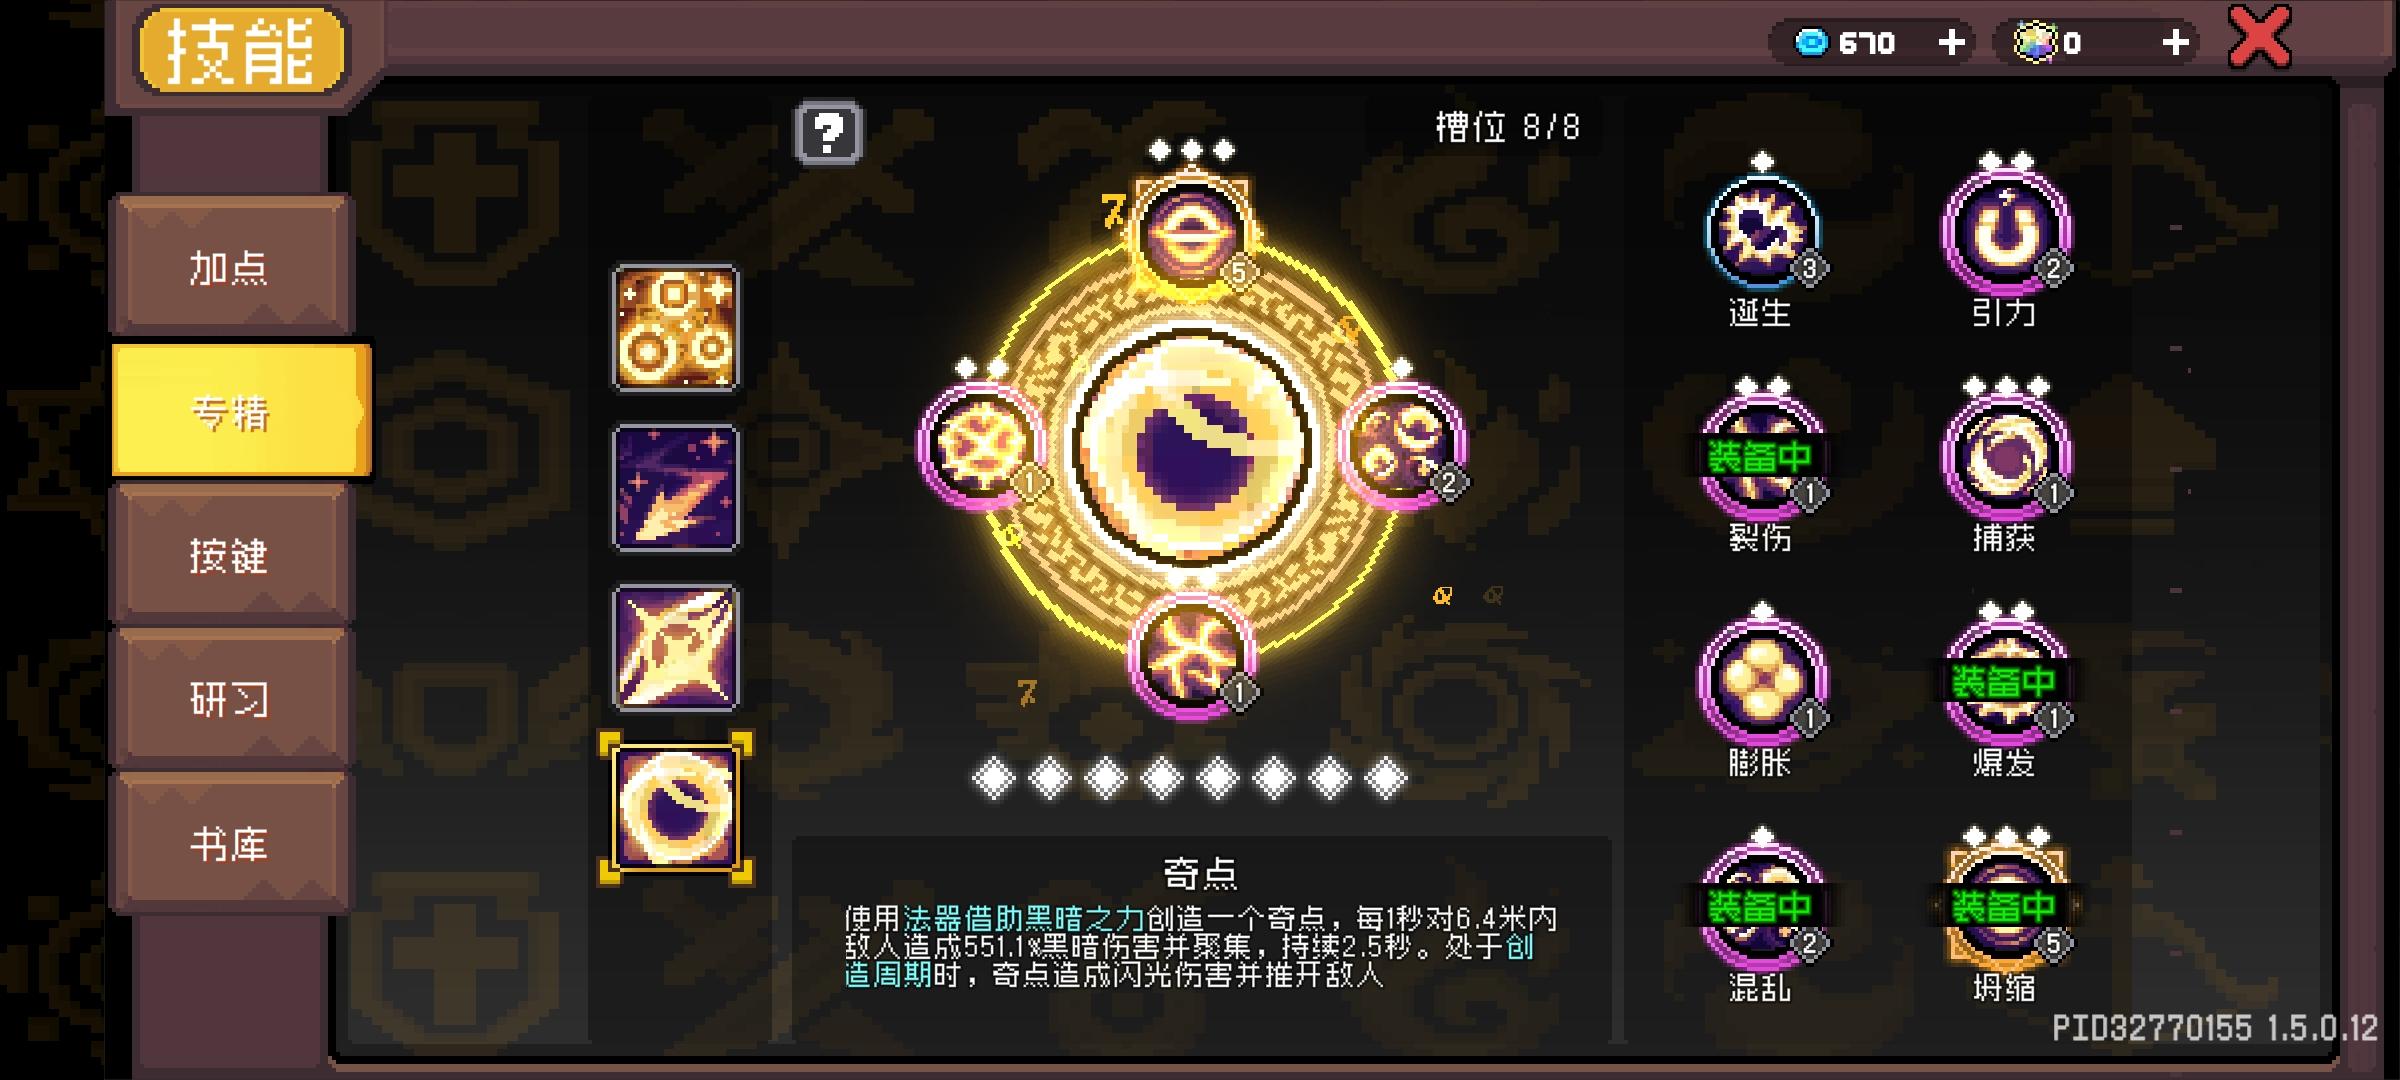
Task: Select the 诞生 rune icon
Action: (1762, 232)
